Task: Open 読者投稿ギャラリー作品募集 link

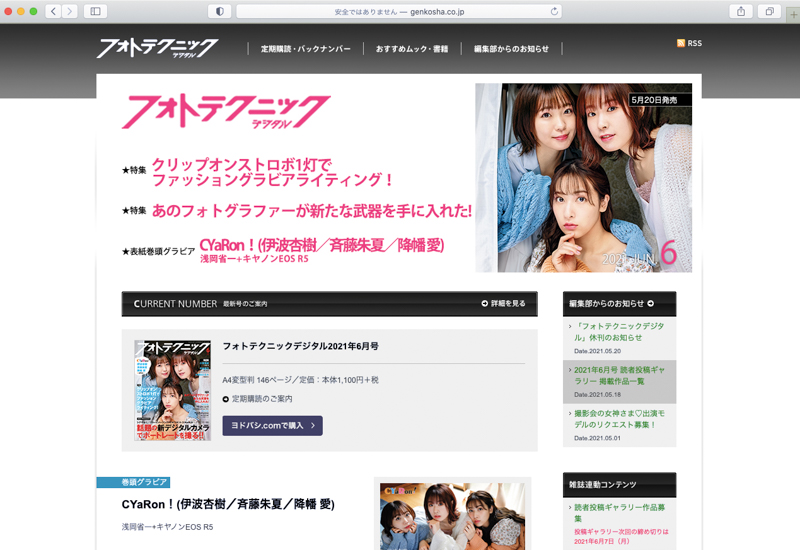Action: [x=619, y=513]
